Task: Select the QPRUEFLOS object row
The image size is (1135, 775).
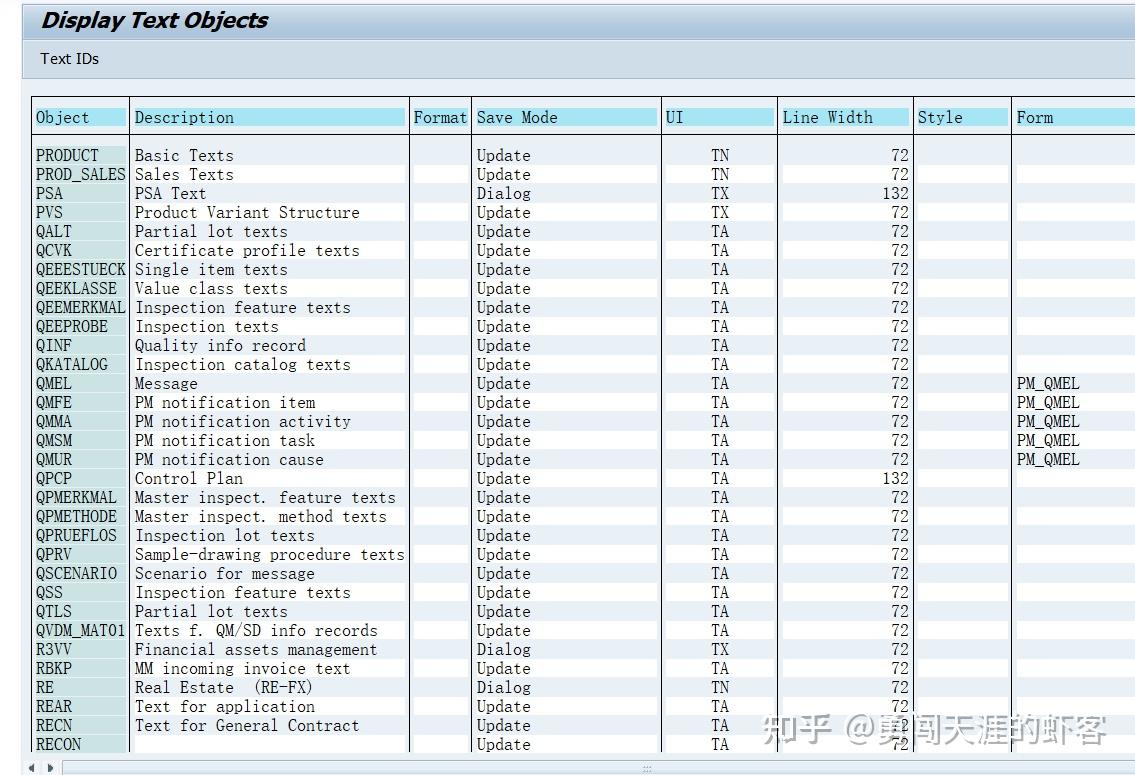Action: coord(80,535)
